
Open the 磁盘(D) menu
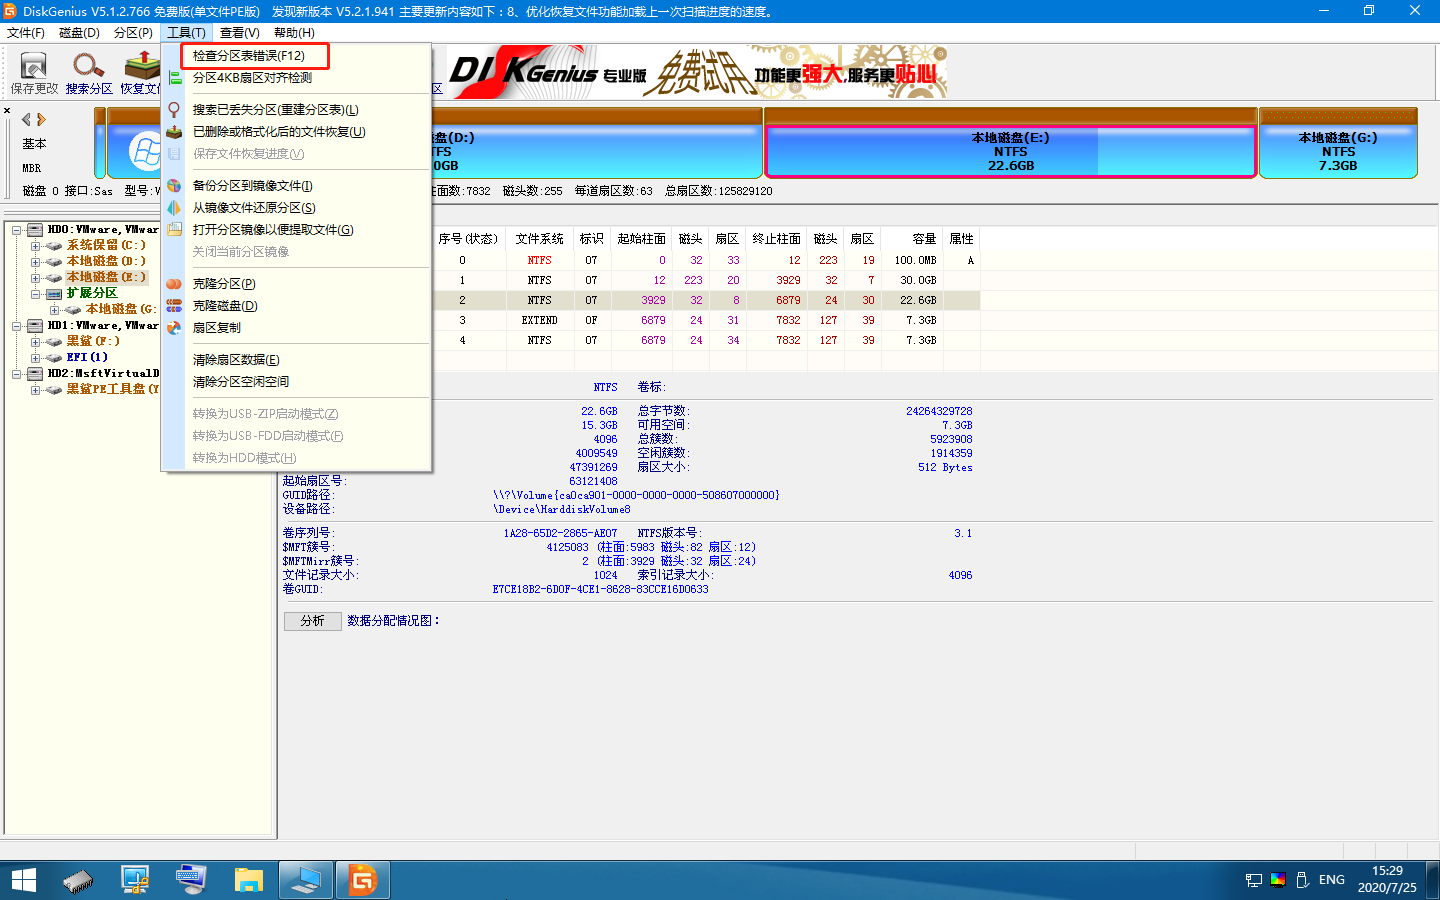pyautogui.click(x=79, y=33)
